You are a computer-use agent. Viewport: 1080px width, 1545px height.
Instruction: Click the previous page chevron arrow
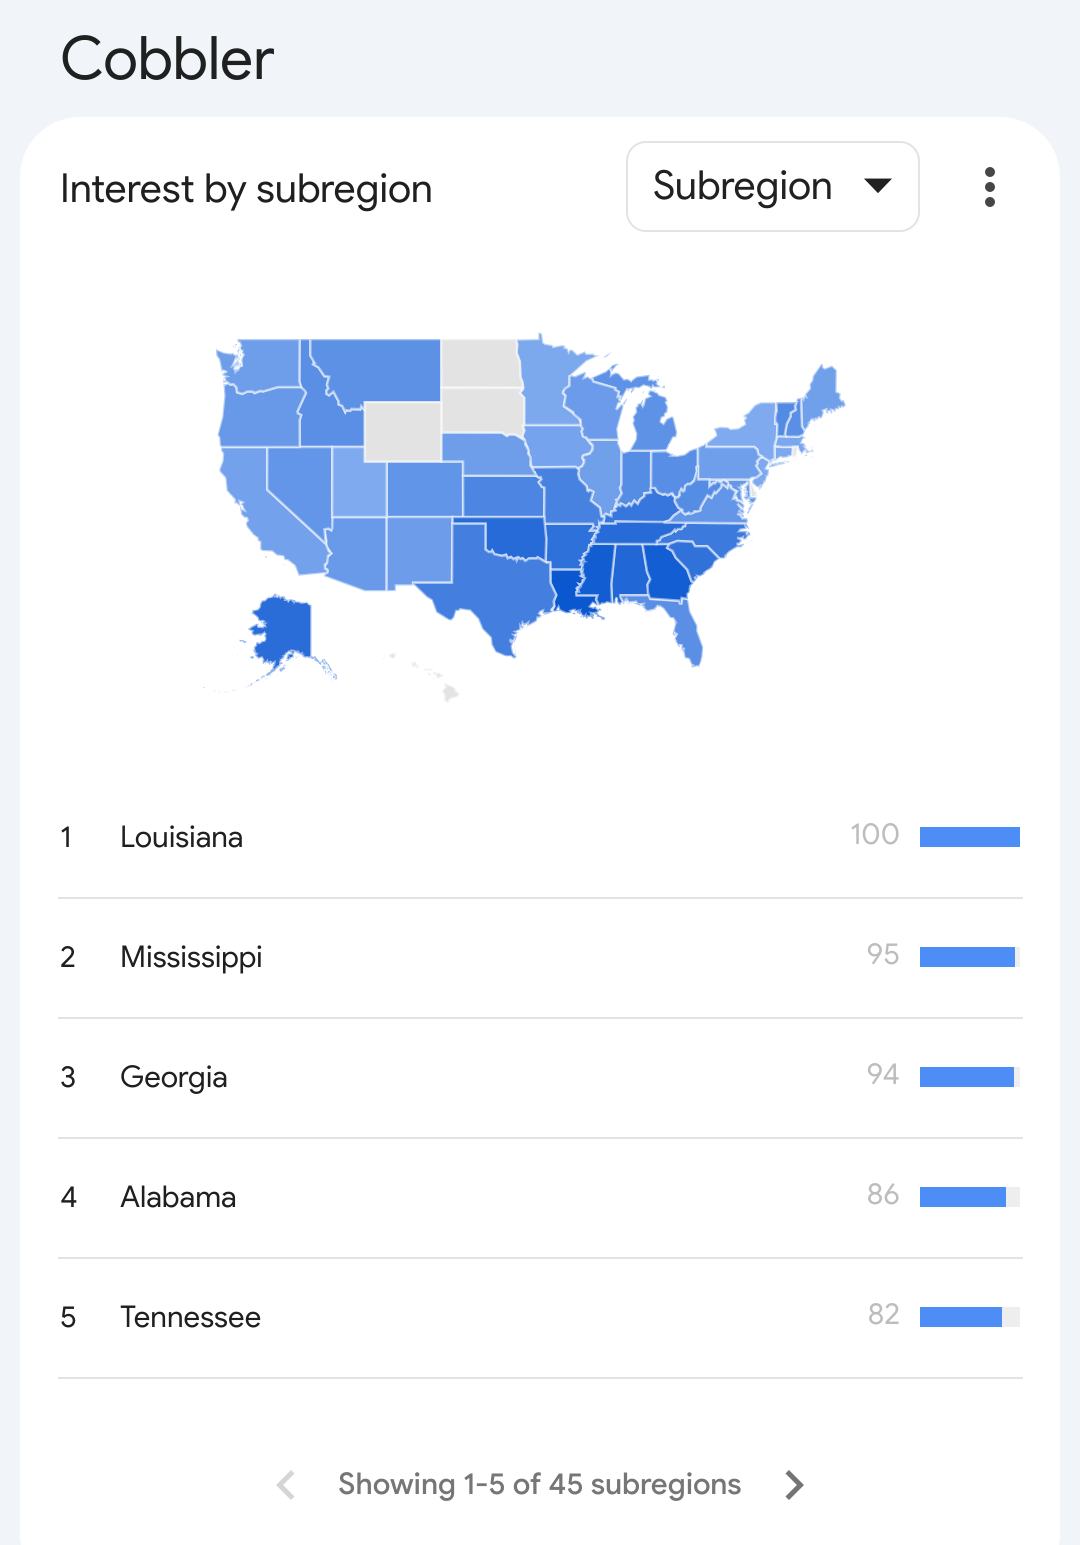[x=286, y=1485]
